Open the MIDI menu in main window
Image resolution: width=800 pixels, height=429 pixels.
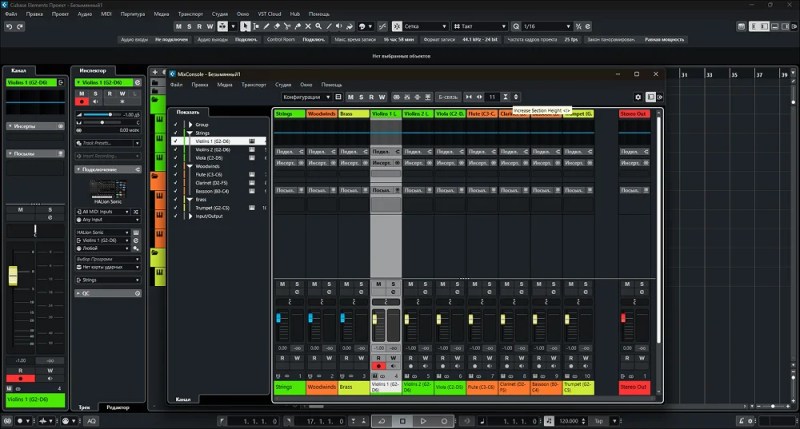106,14
